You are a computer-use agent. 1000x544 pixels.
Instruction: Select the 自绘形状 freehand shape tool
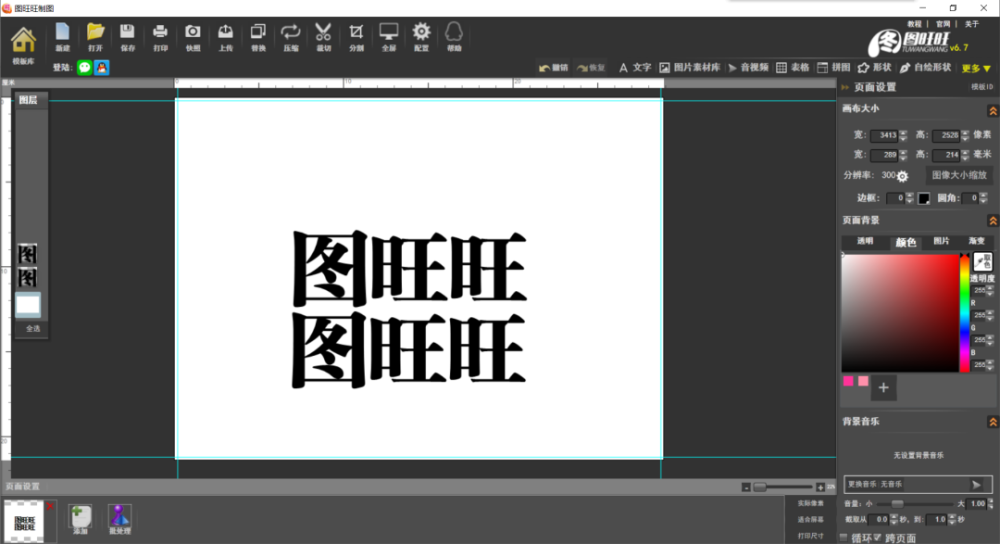[x=925, y=68]
